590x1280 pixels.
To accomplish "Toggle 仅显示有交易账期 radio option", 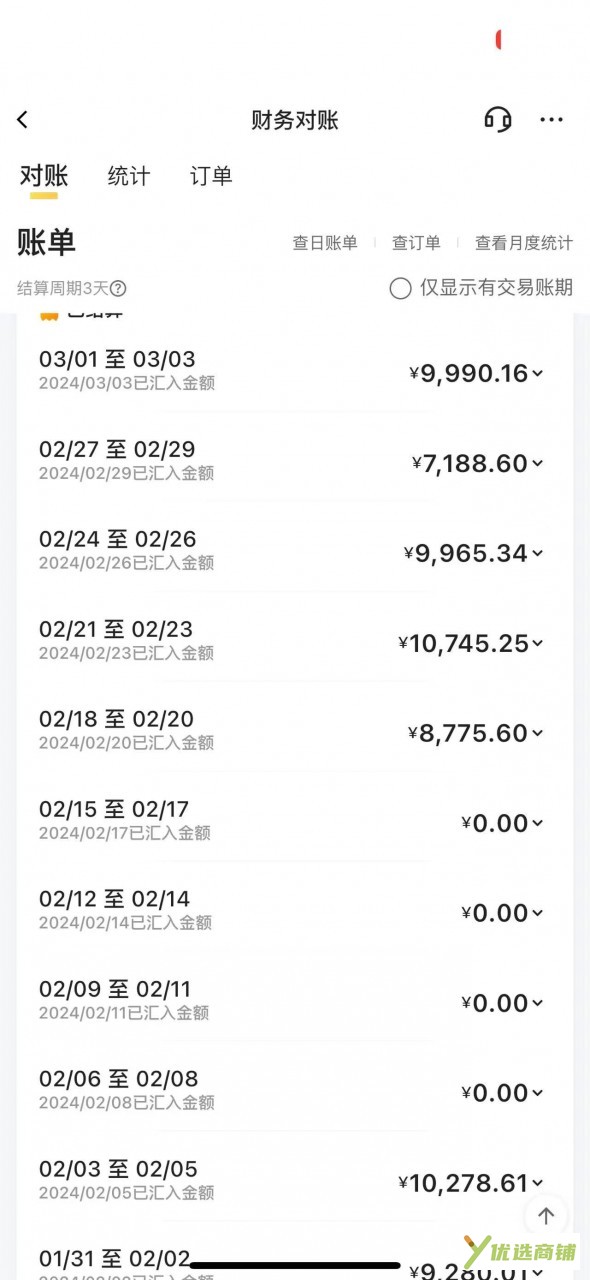I will click(481, 288).
